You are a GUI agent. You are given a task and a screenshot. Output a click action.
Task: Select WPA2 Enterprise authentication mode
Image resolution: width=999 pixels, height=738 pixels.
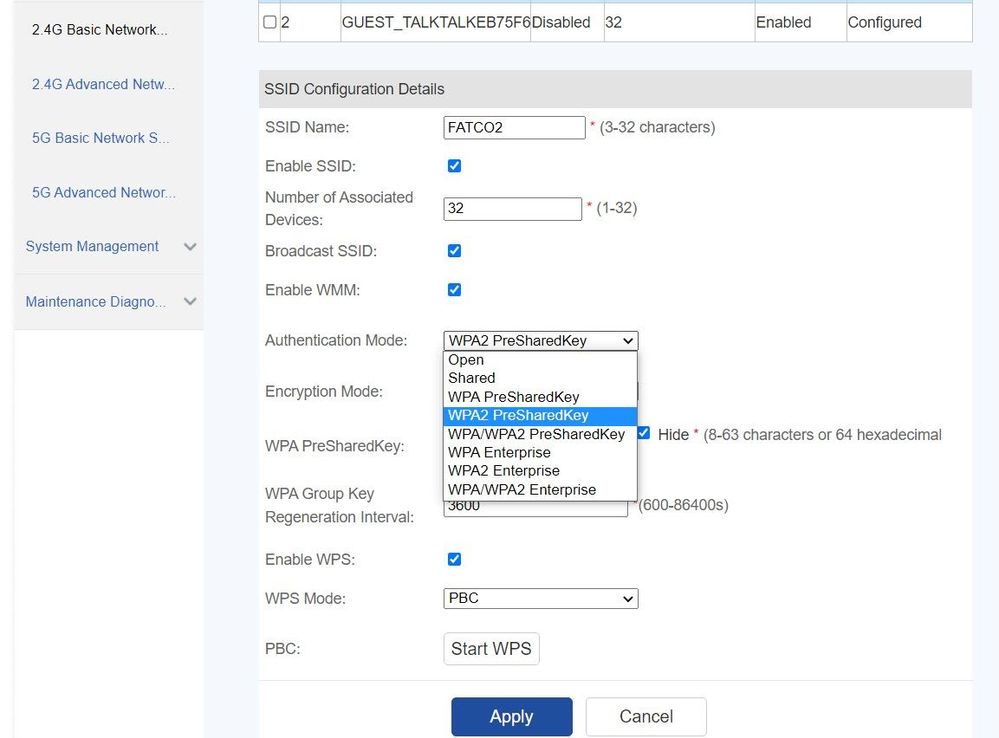(x=503, y=470)
